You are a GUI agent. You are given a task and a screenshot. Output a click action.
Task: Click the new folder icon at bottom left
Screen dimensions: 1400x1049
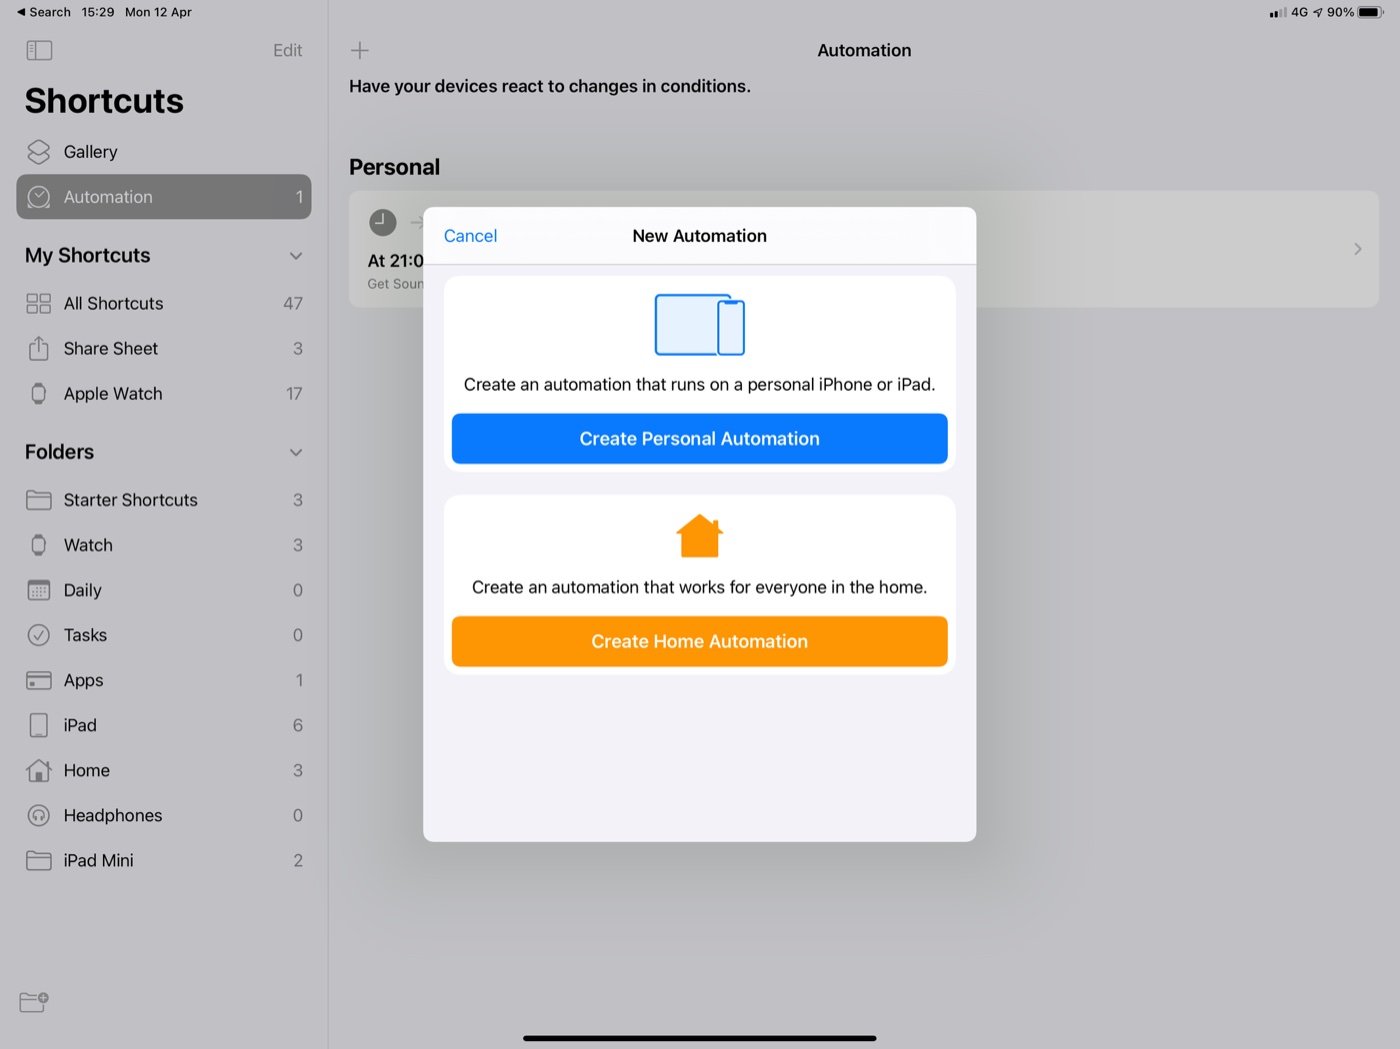click(32, 1002)
